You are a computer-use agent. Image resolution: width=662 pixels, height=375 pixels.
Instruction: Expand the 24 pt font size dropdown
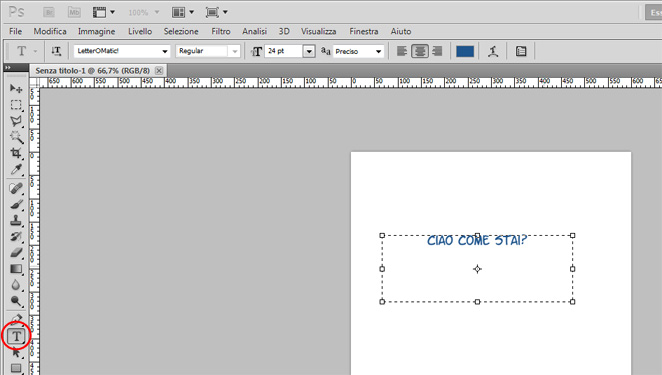(309, 52)
